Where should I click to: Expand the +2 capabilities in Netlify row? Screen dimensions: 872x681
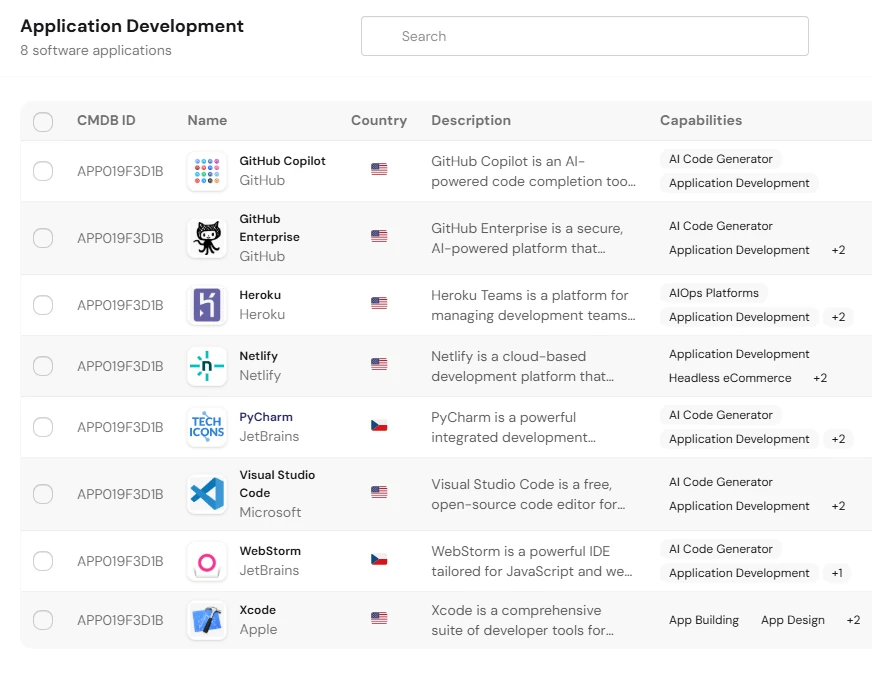click(820, 378)
